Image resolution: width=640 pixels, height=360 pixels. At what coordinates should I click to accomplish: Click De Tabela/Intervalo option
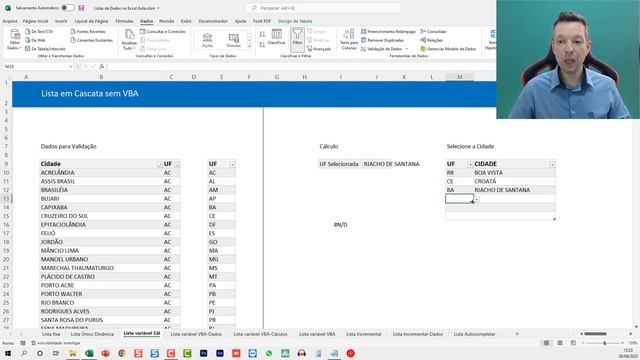[x=45, y=49]
